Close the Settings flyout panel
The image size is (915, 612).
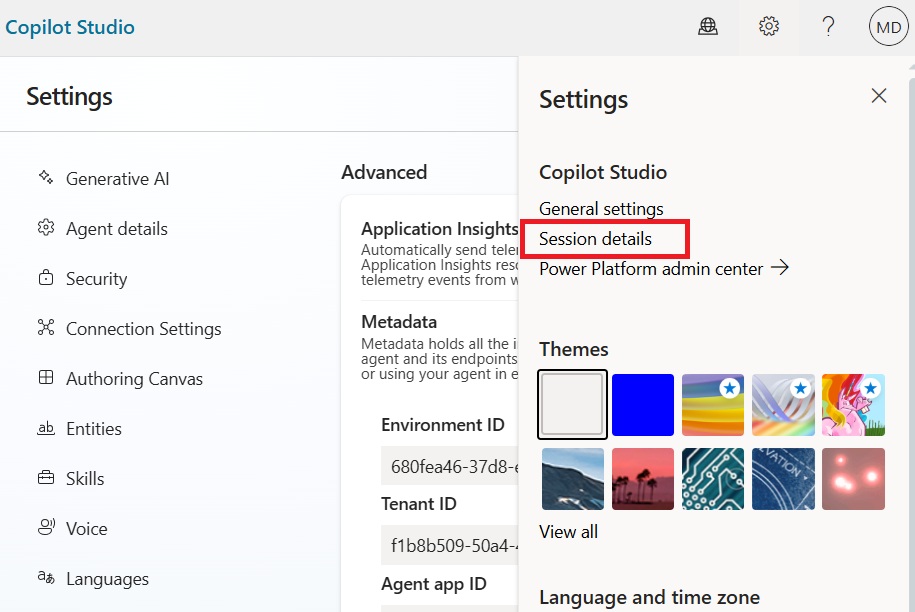click(x=879, y=96)
